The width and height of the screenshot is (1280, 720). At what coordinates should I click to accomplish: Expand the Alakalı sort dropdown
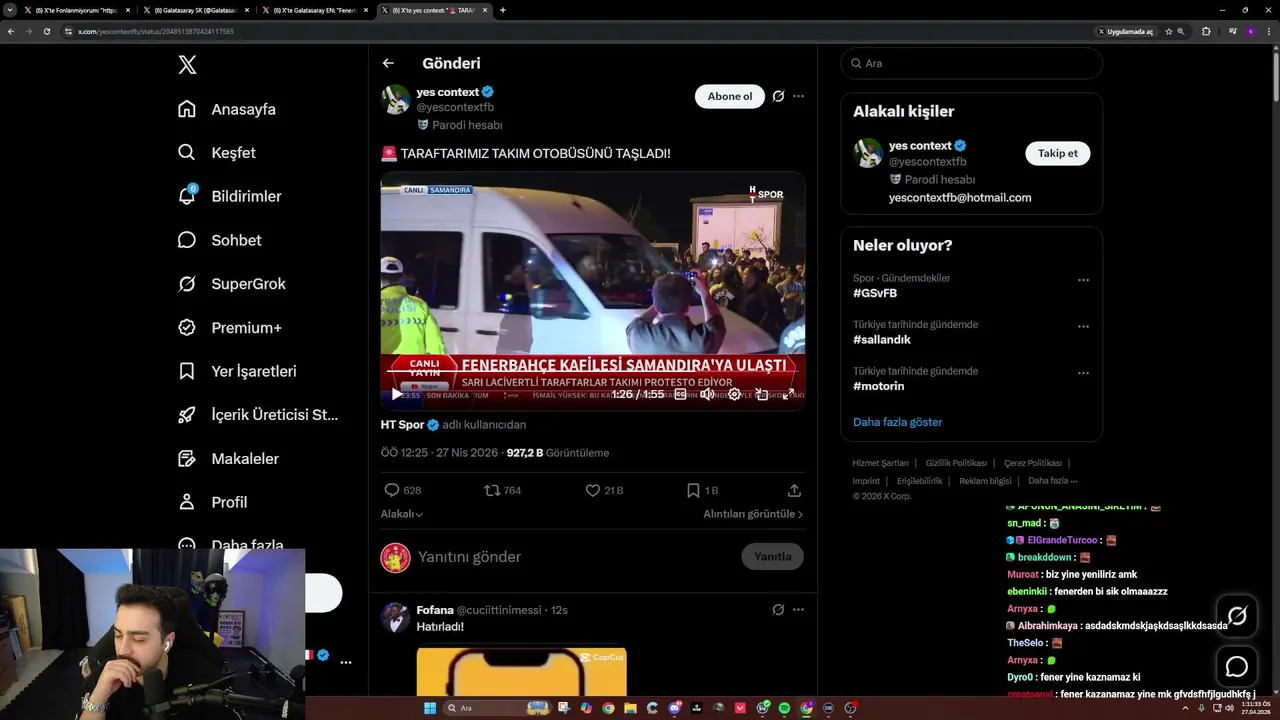[402, 514]
